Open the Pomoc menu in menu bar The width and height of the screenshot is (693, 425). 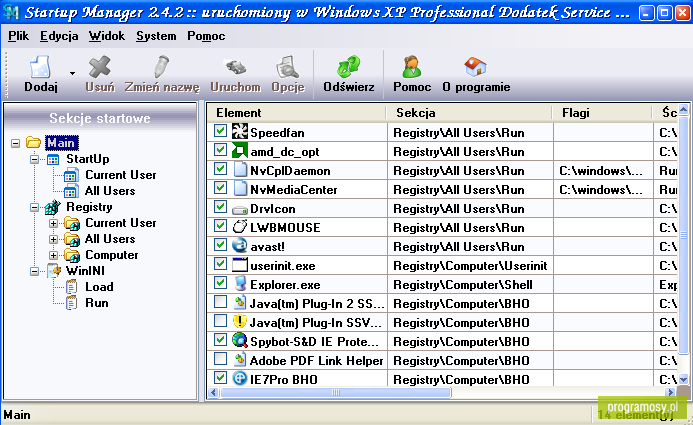click(x=206, y=36)
